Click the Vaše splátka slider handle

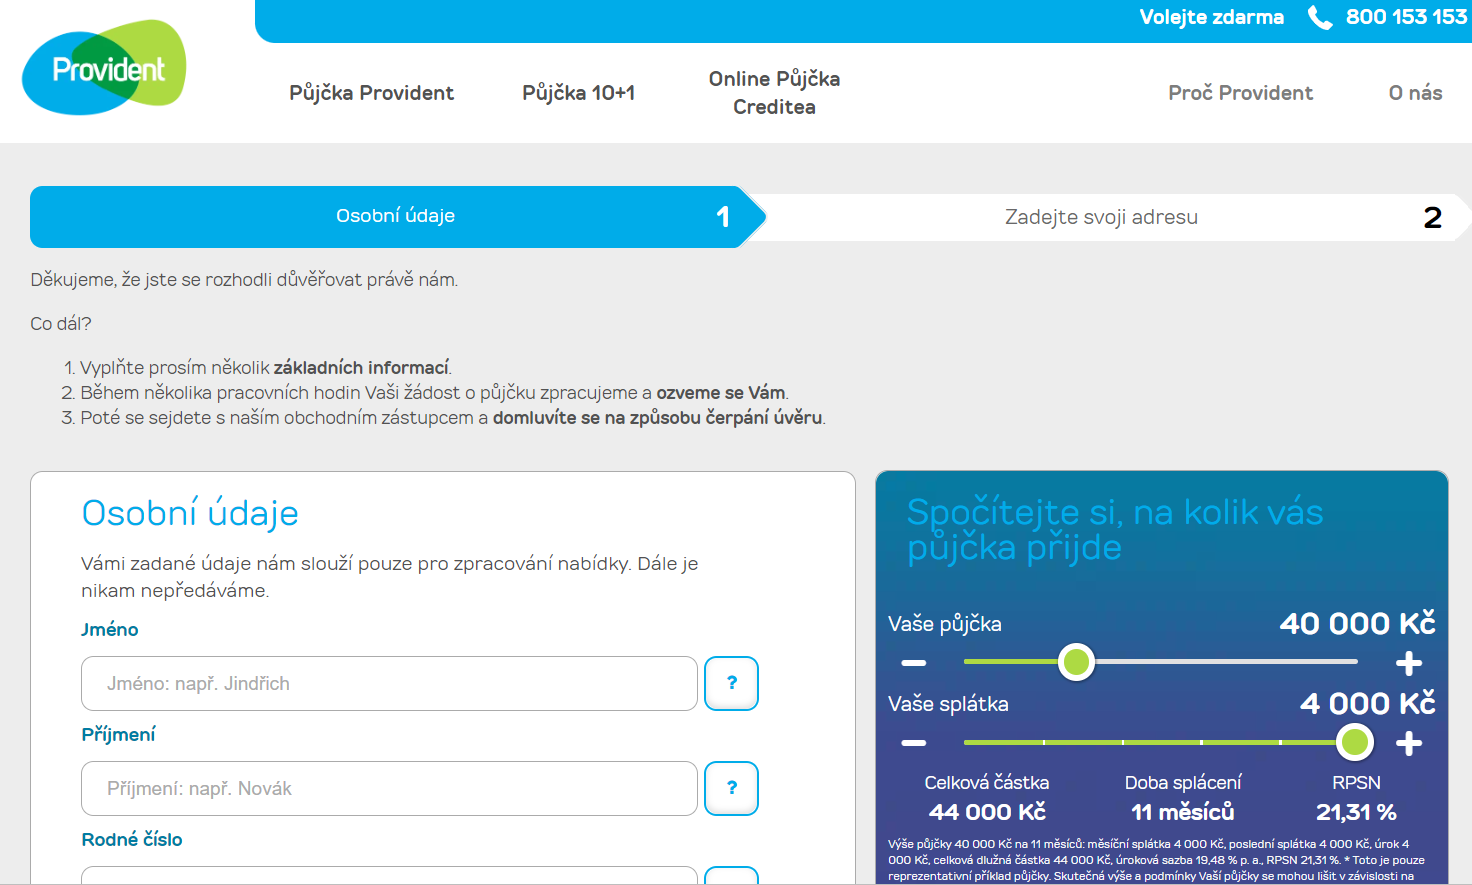[1354, 742]
